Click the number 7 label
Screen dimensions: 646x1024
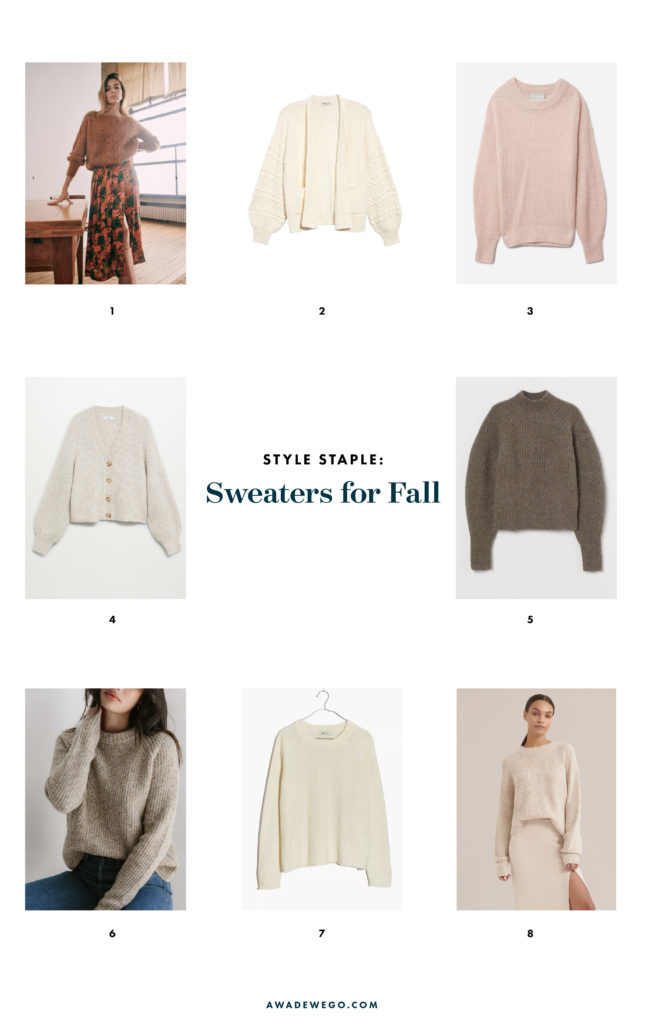coord(321,933)
